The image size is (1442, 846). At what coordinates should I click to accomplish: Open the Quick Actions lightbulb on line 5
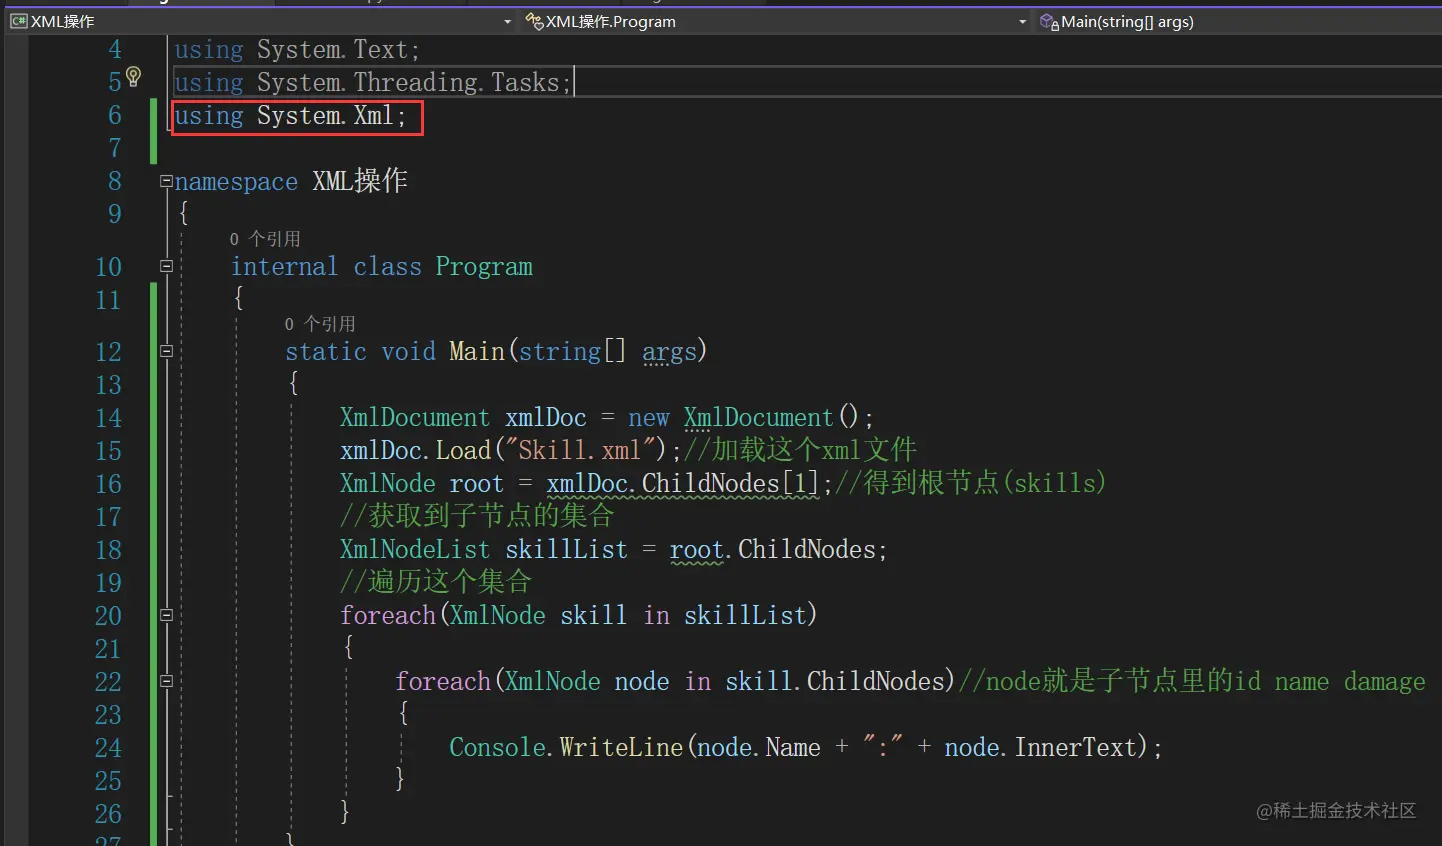134,75
